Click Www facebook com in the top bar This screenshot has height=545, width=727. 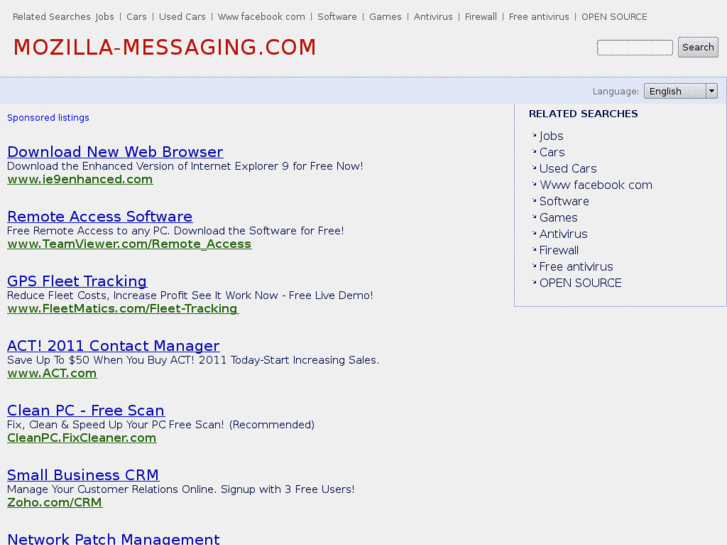tap(261, 17)
